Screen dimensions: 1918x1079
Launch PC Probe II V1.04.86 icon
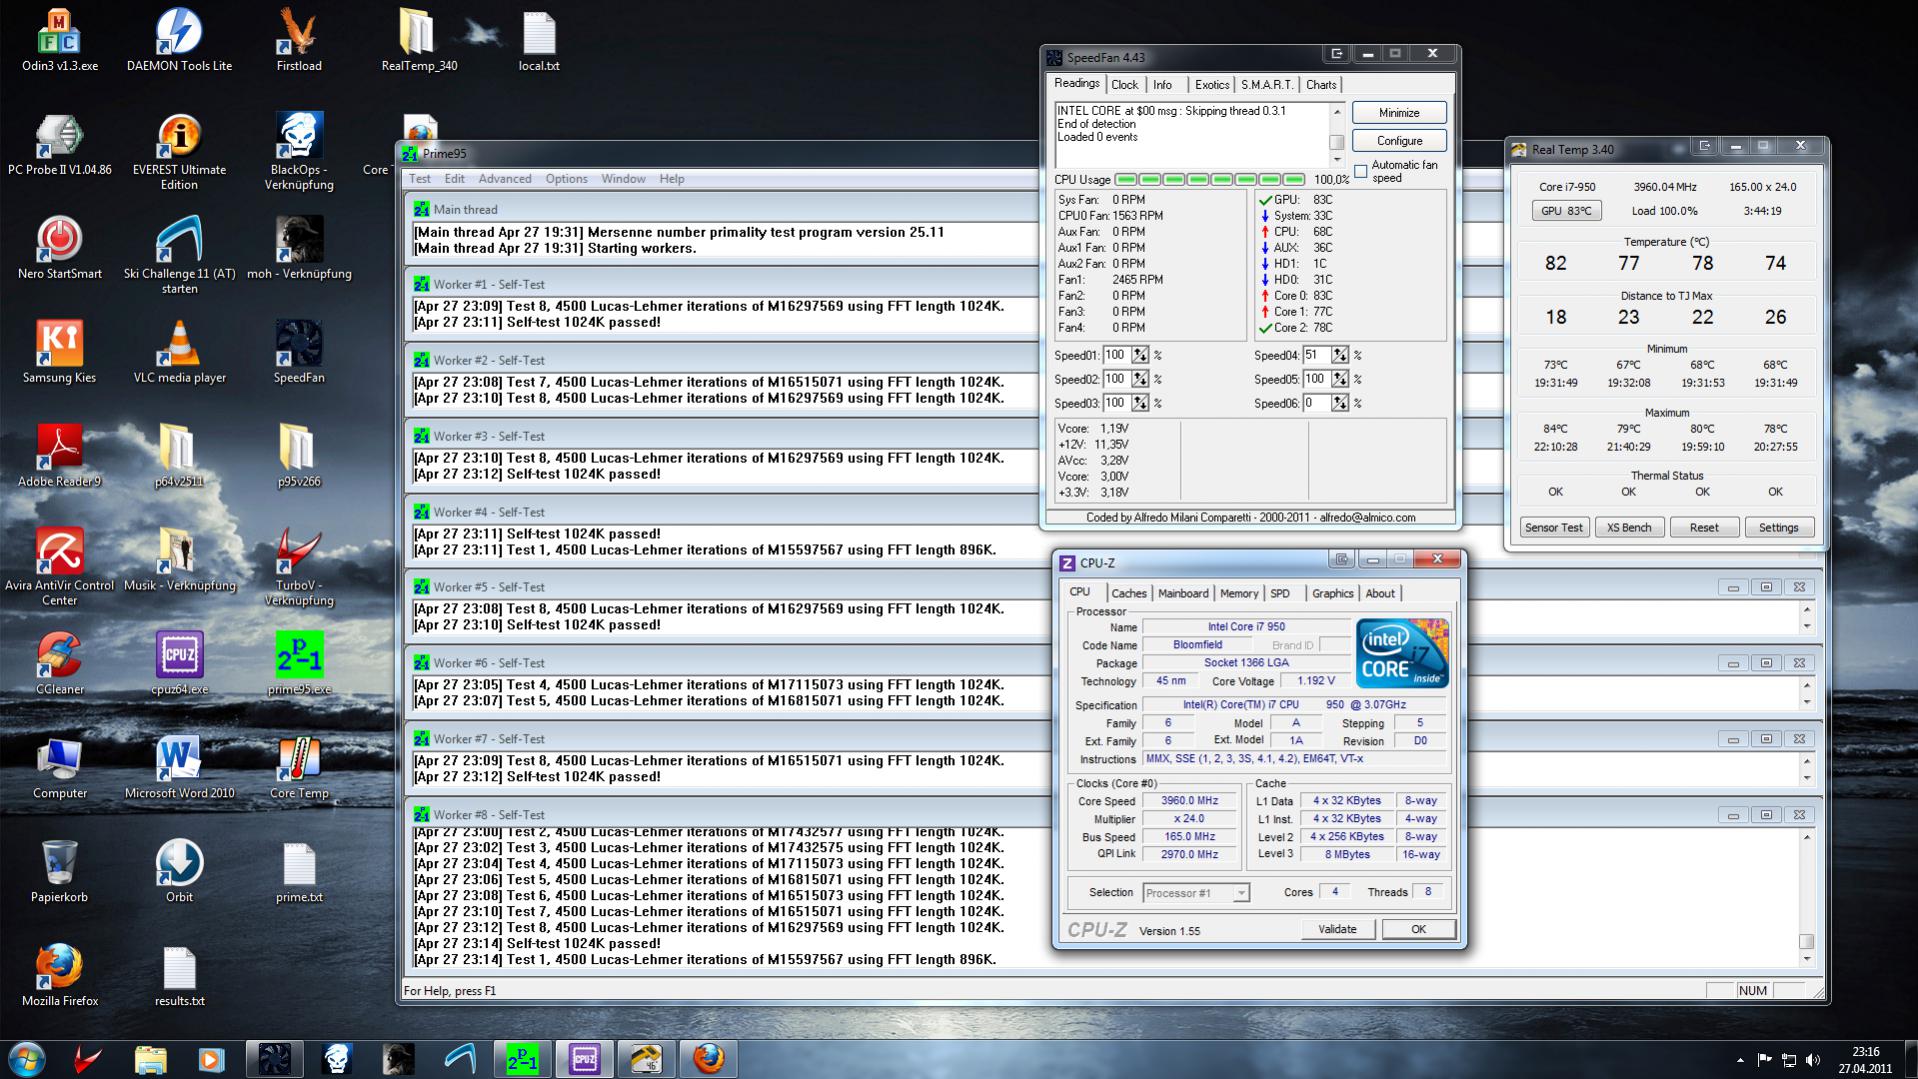[x=59, y=144]
